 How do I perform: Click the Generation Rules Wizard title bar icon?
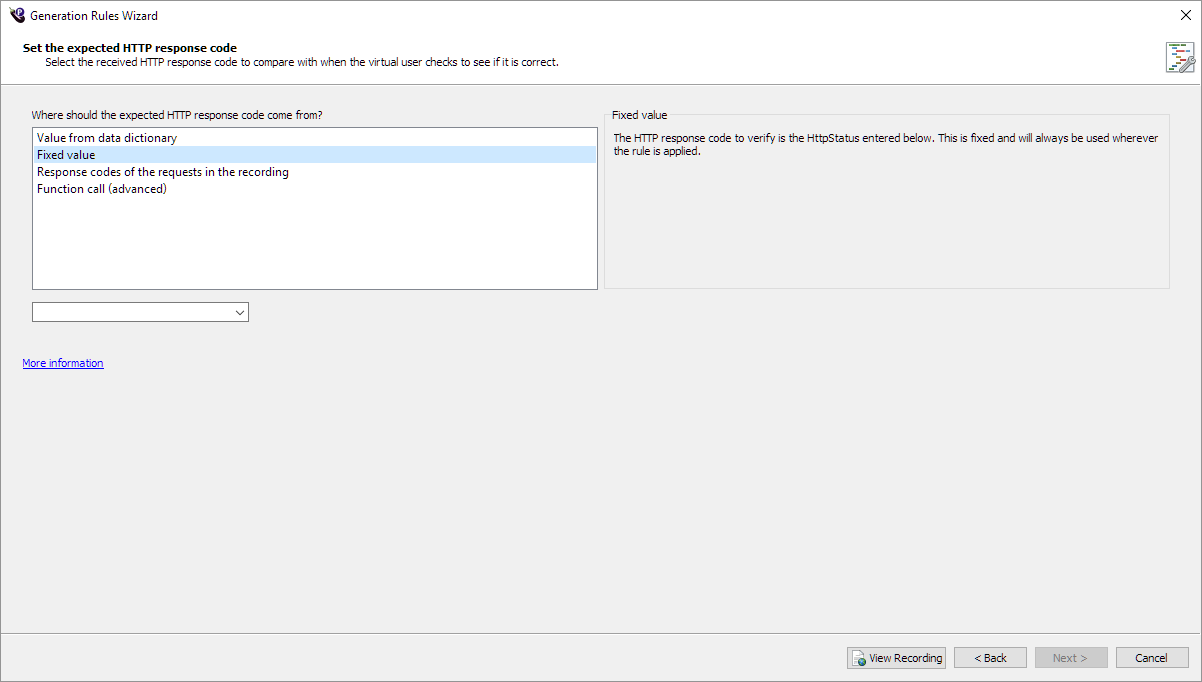[17, 15]
